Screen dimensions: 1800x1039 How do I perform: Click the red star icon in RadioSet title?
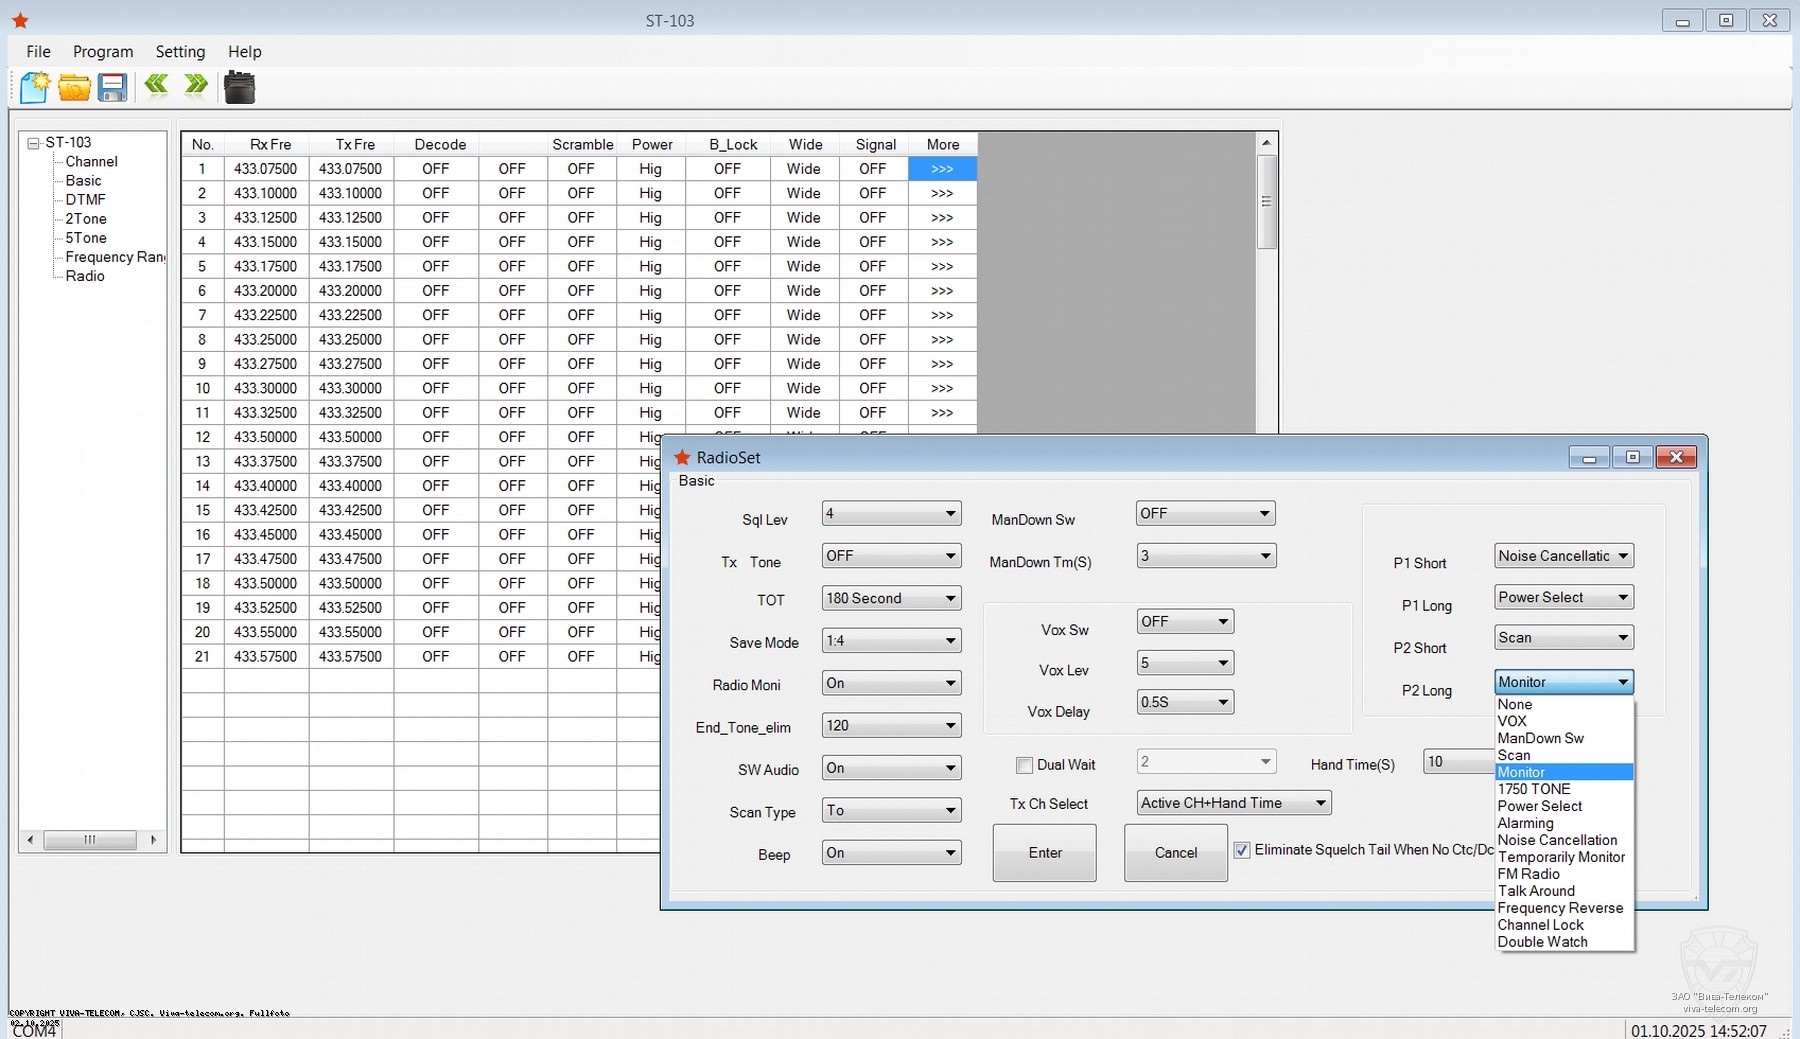pyautogui.click(x=682, y=458)
